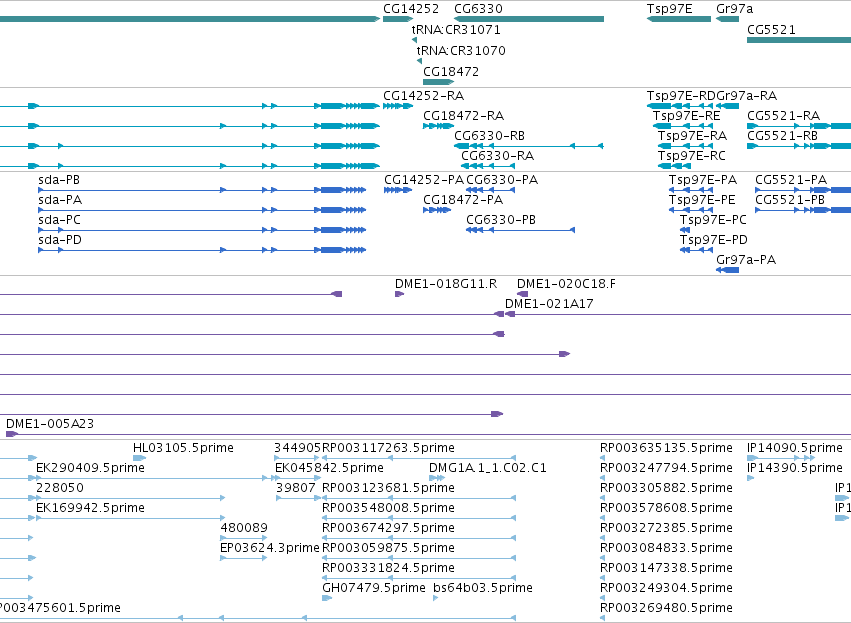
Task: Click RP003548008.5prime EST label
Action: click(389, 508)
